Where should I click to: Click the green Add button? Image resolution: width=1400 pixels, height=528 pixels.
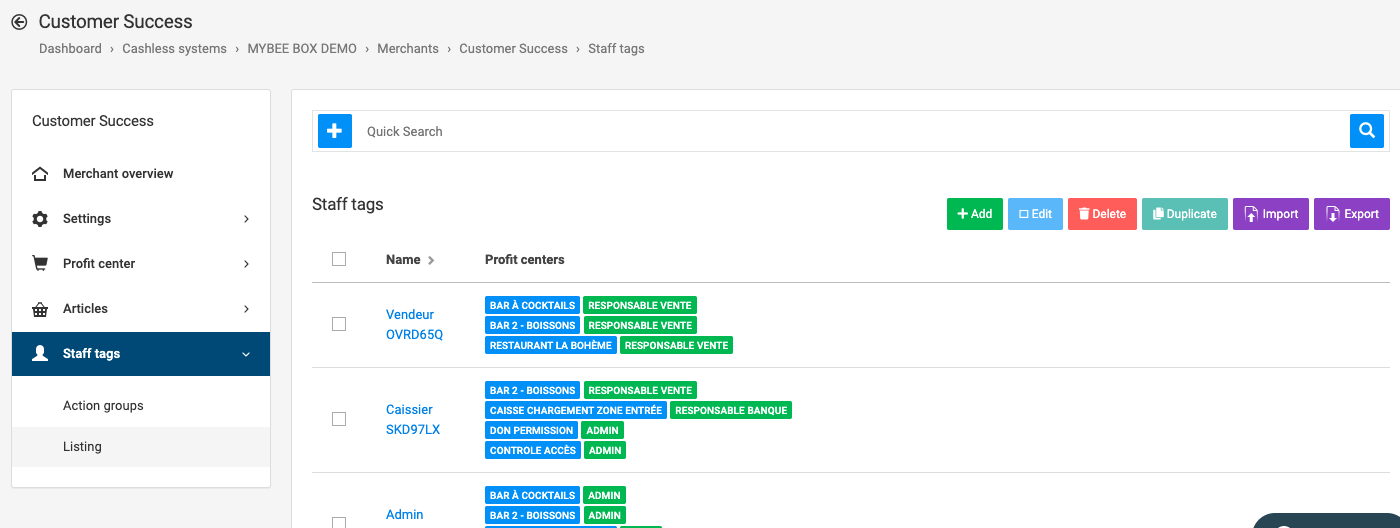point(975,214)
